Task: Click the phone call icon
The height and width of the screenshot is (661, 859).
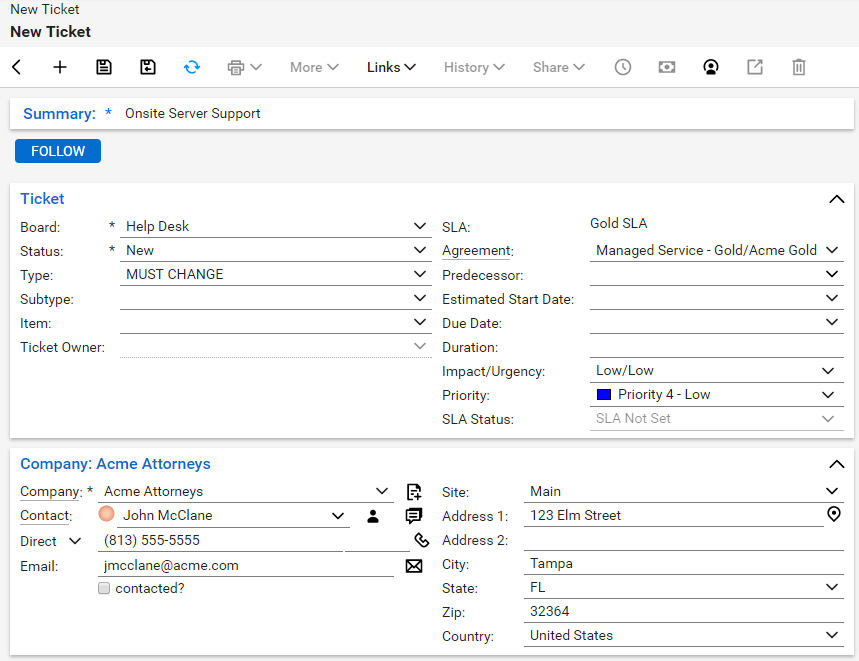Action: point(421,541)
